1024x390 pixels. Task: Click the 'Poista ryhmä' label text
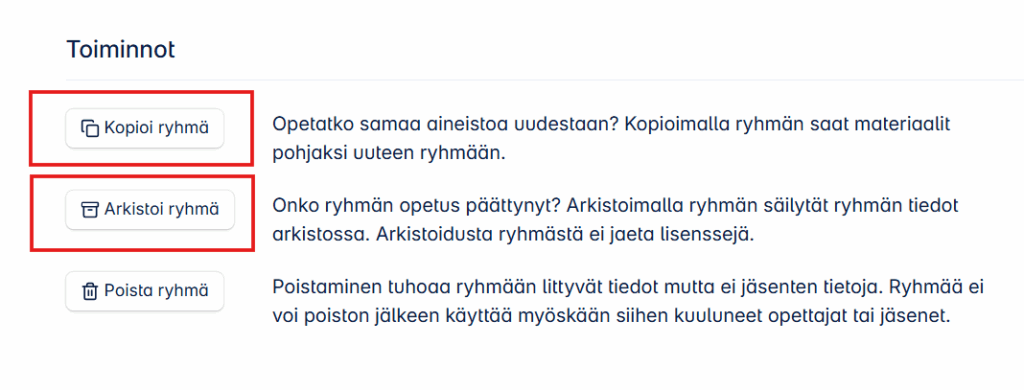click(x=157, y=291)
